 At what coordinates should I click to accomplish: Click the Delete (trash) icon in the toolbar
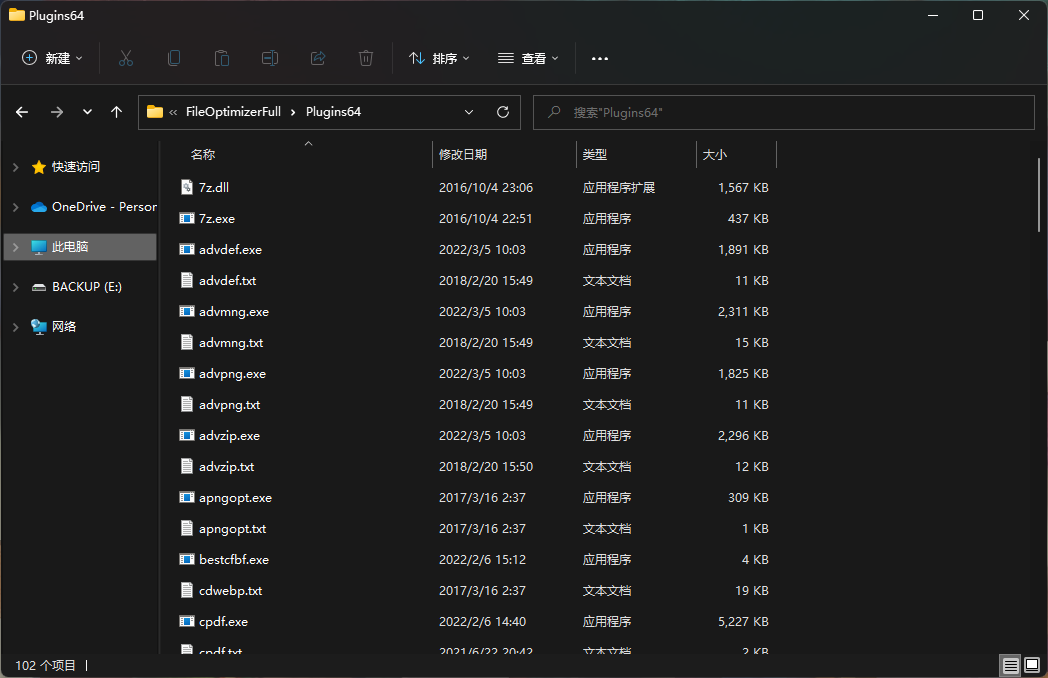(365, 58)
